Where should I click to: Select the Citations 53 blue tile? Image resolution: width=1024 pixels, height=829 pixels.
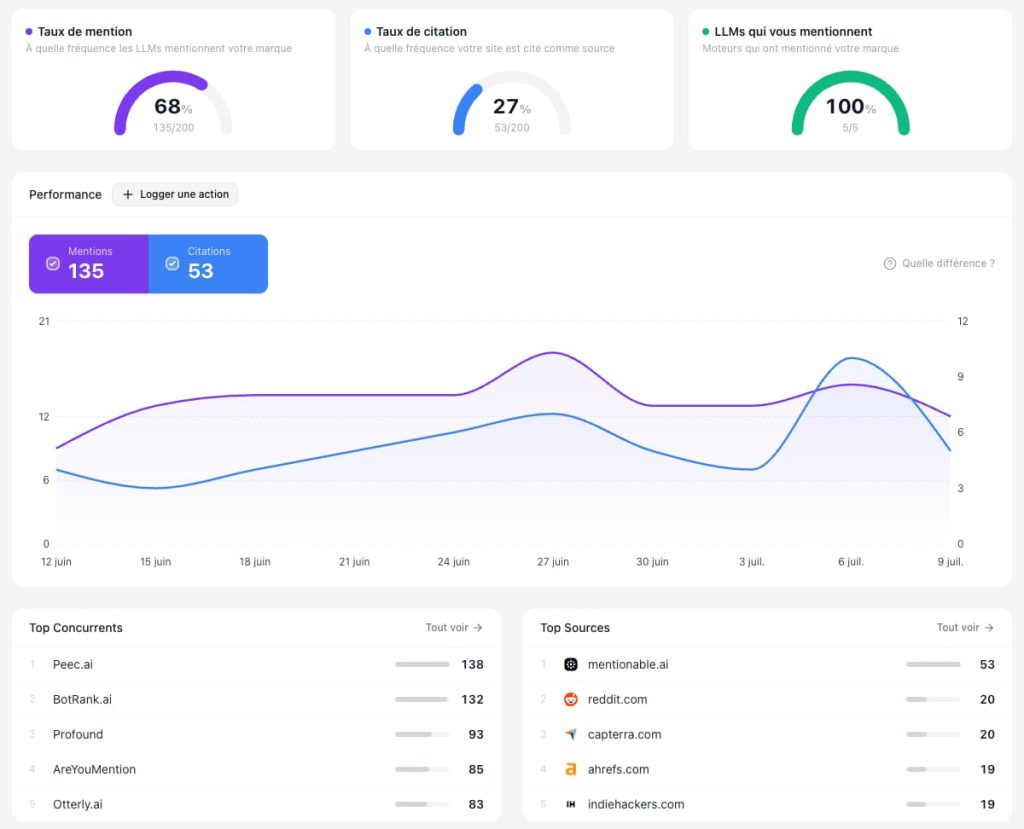point(208,264)
